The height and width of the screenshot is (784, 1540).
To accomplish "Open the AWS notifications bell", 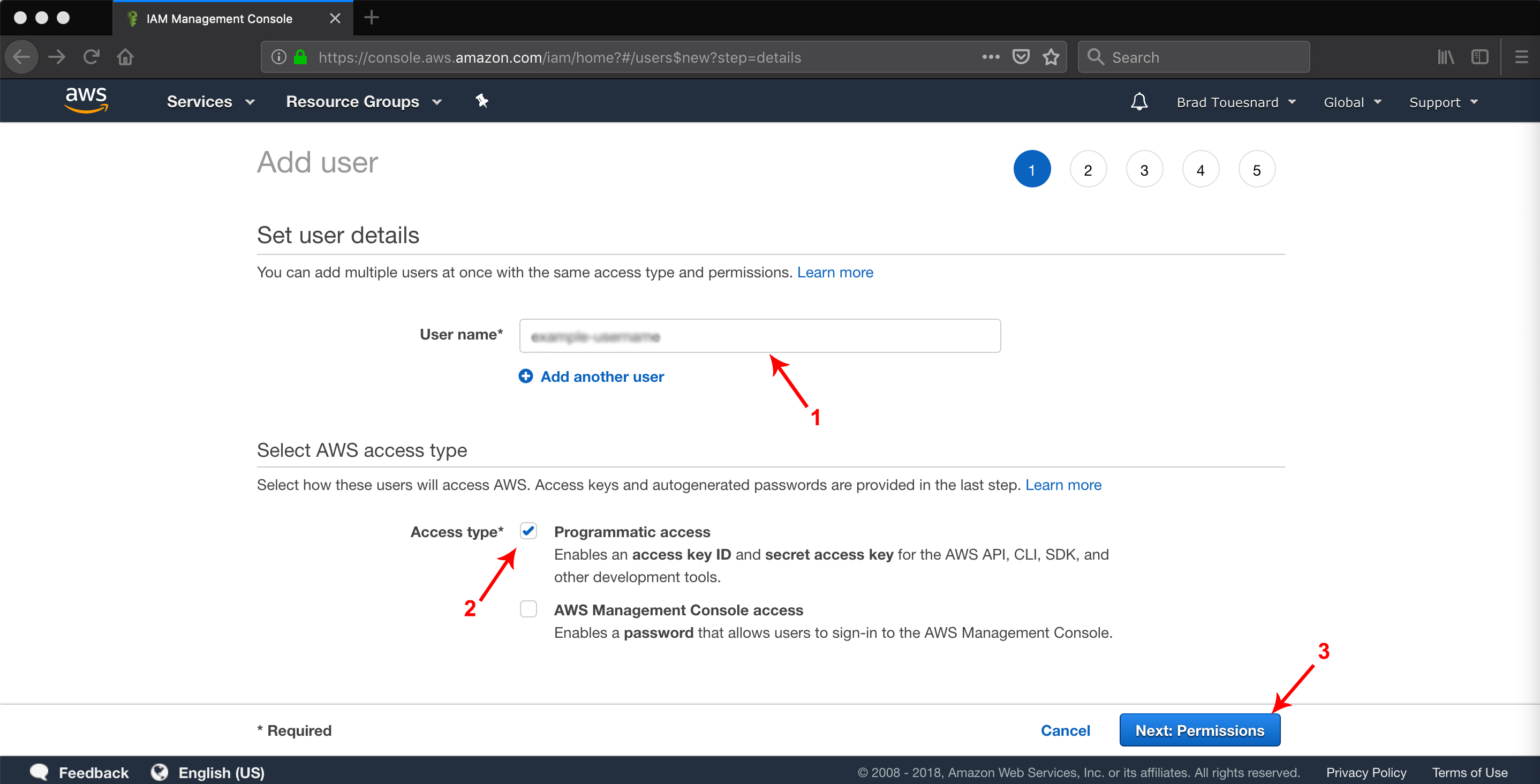I will click(x=1139, y=102).
